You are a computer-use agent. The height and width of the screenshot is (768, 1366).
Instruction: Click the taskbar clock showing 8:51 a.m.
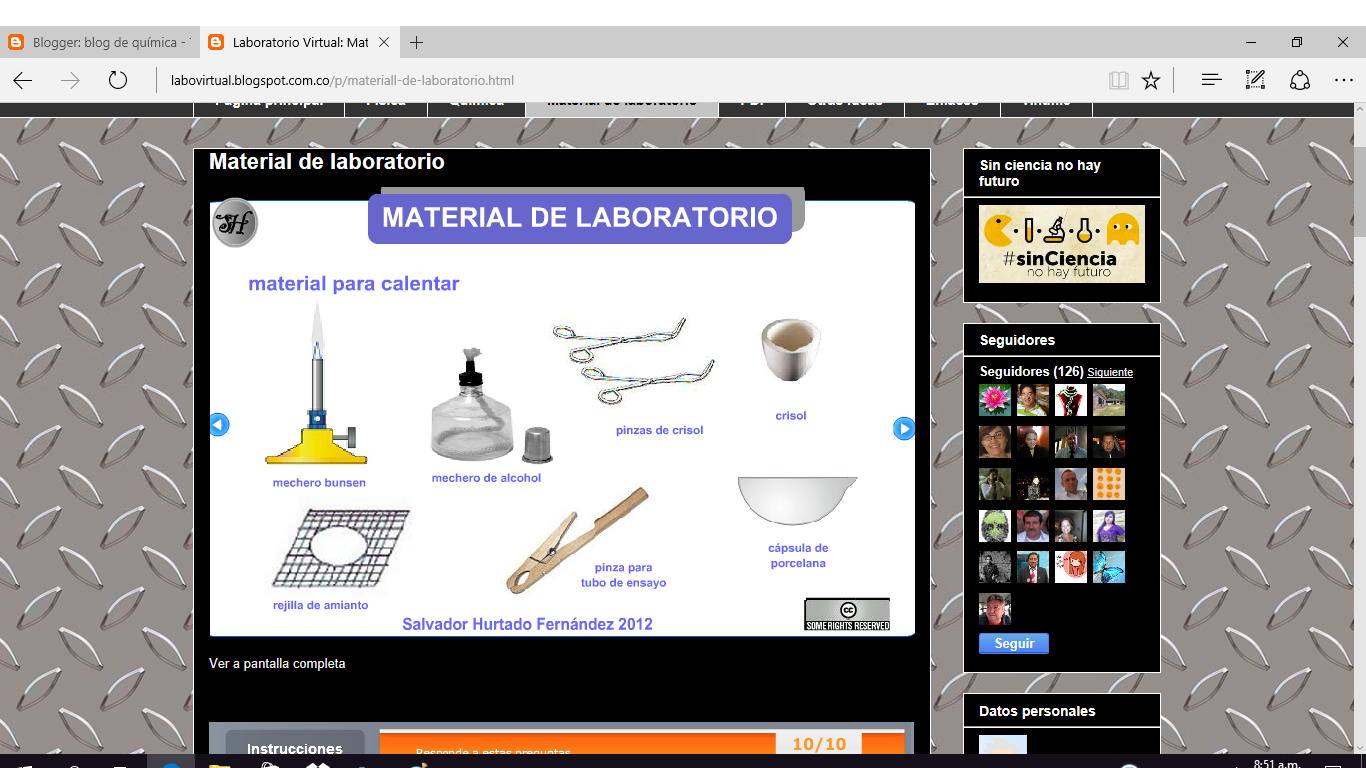click(1277, 763)
